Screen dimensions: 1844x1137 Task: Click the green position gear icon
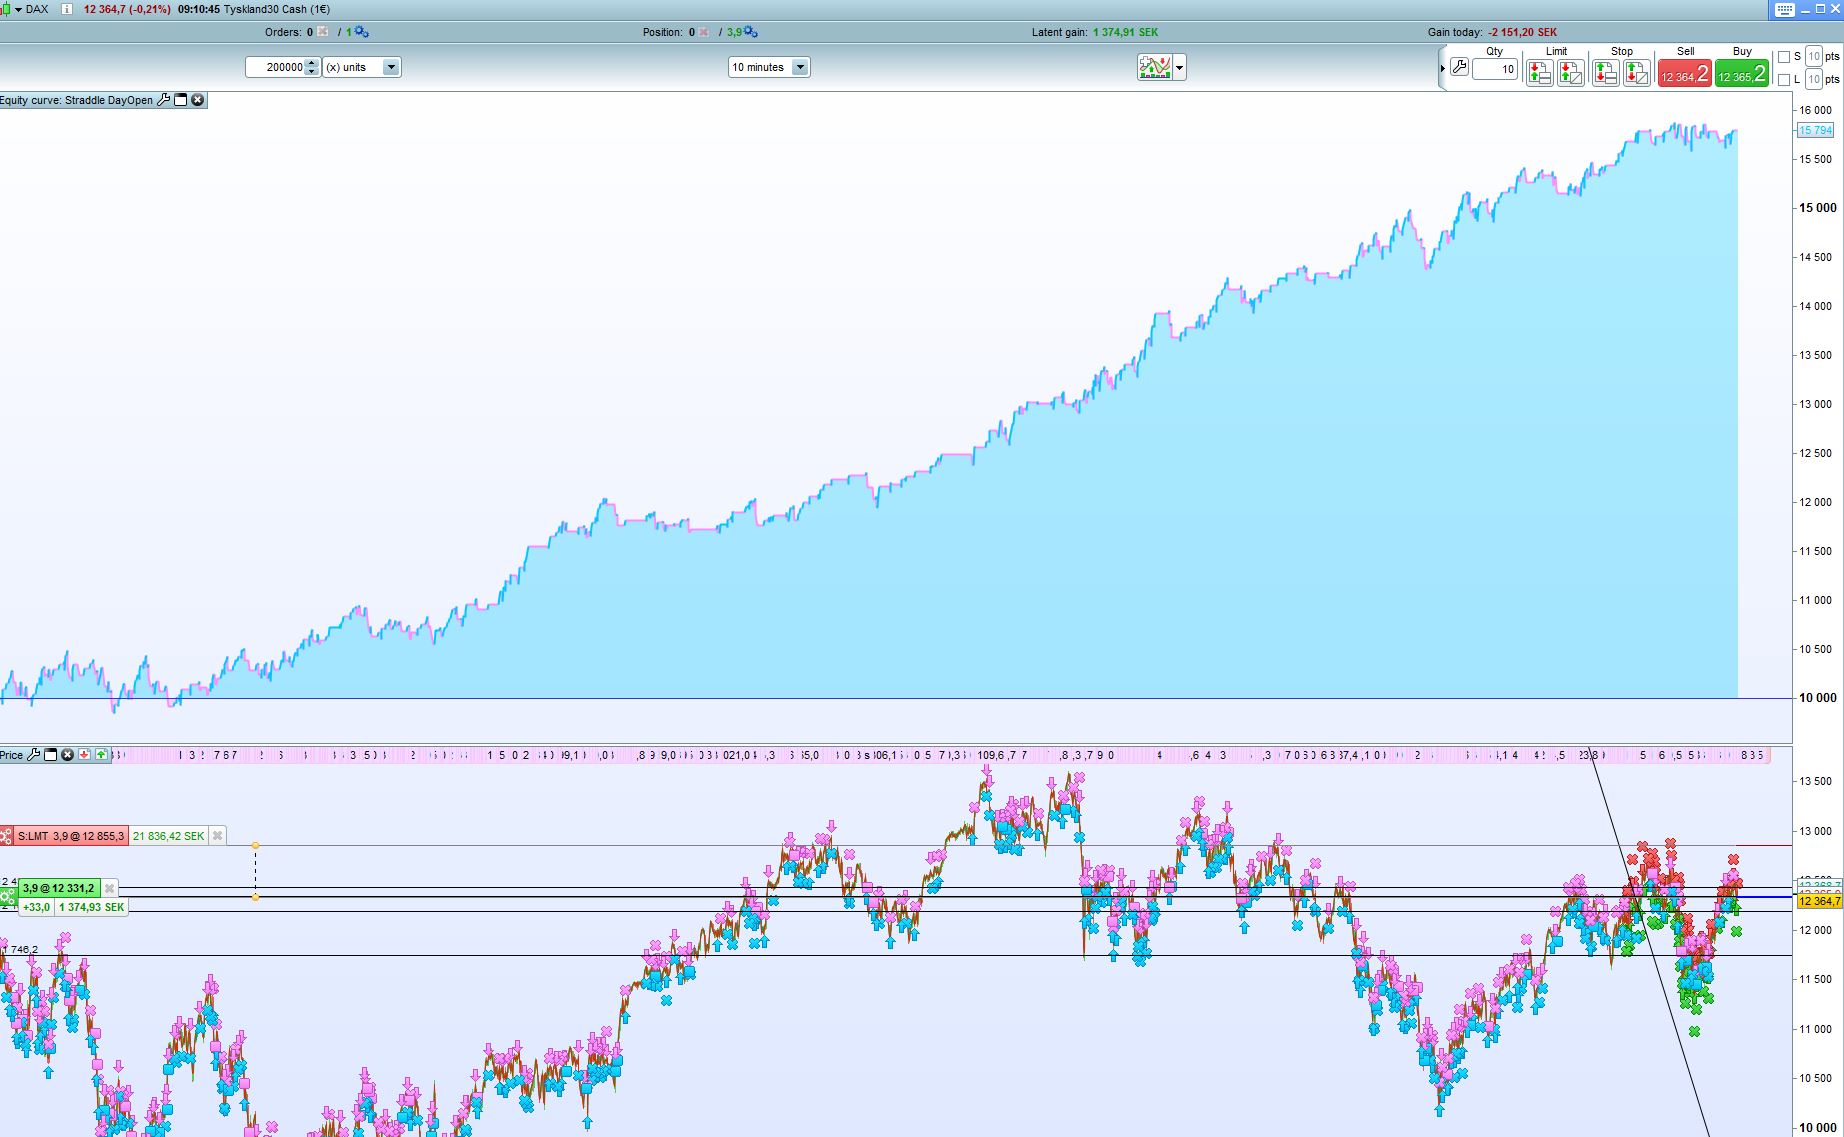(8, 898)
